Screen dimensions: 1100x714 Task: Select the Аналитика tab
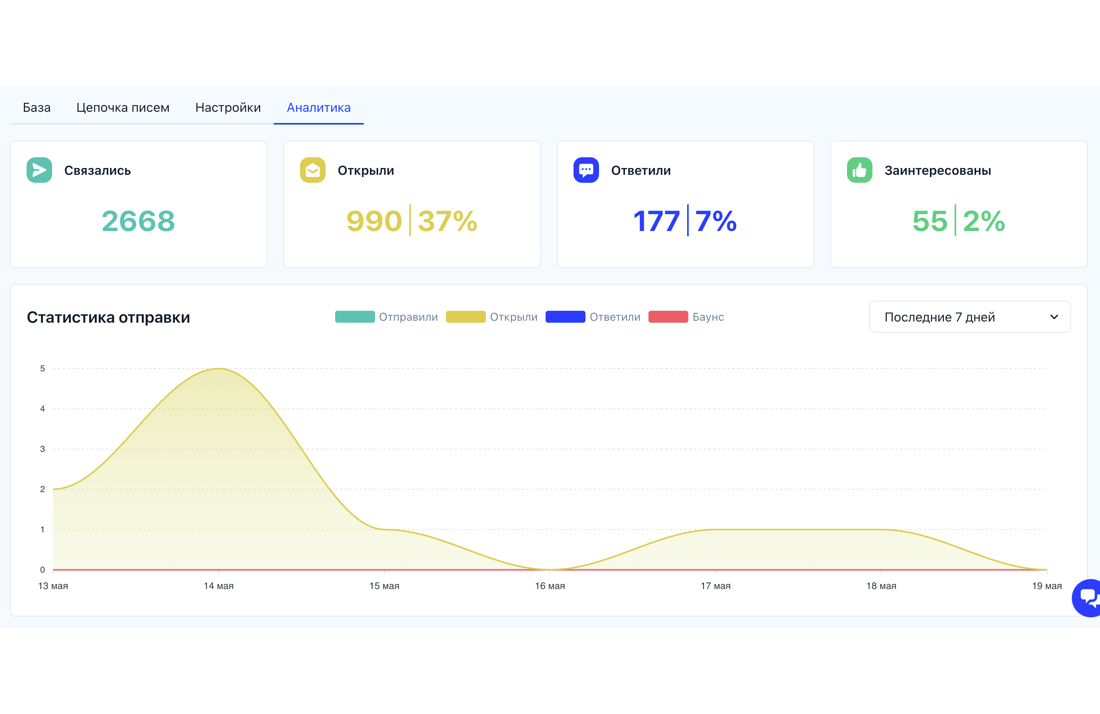pyautogui.click(x=318, y=107)
